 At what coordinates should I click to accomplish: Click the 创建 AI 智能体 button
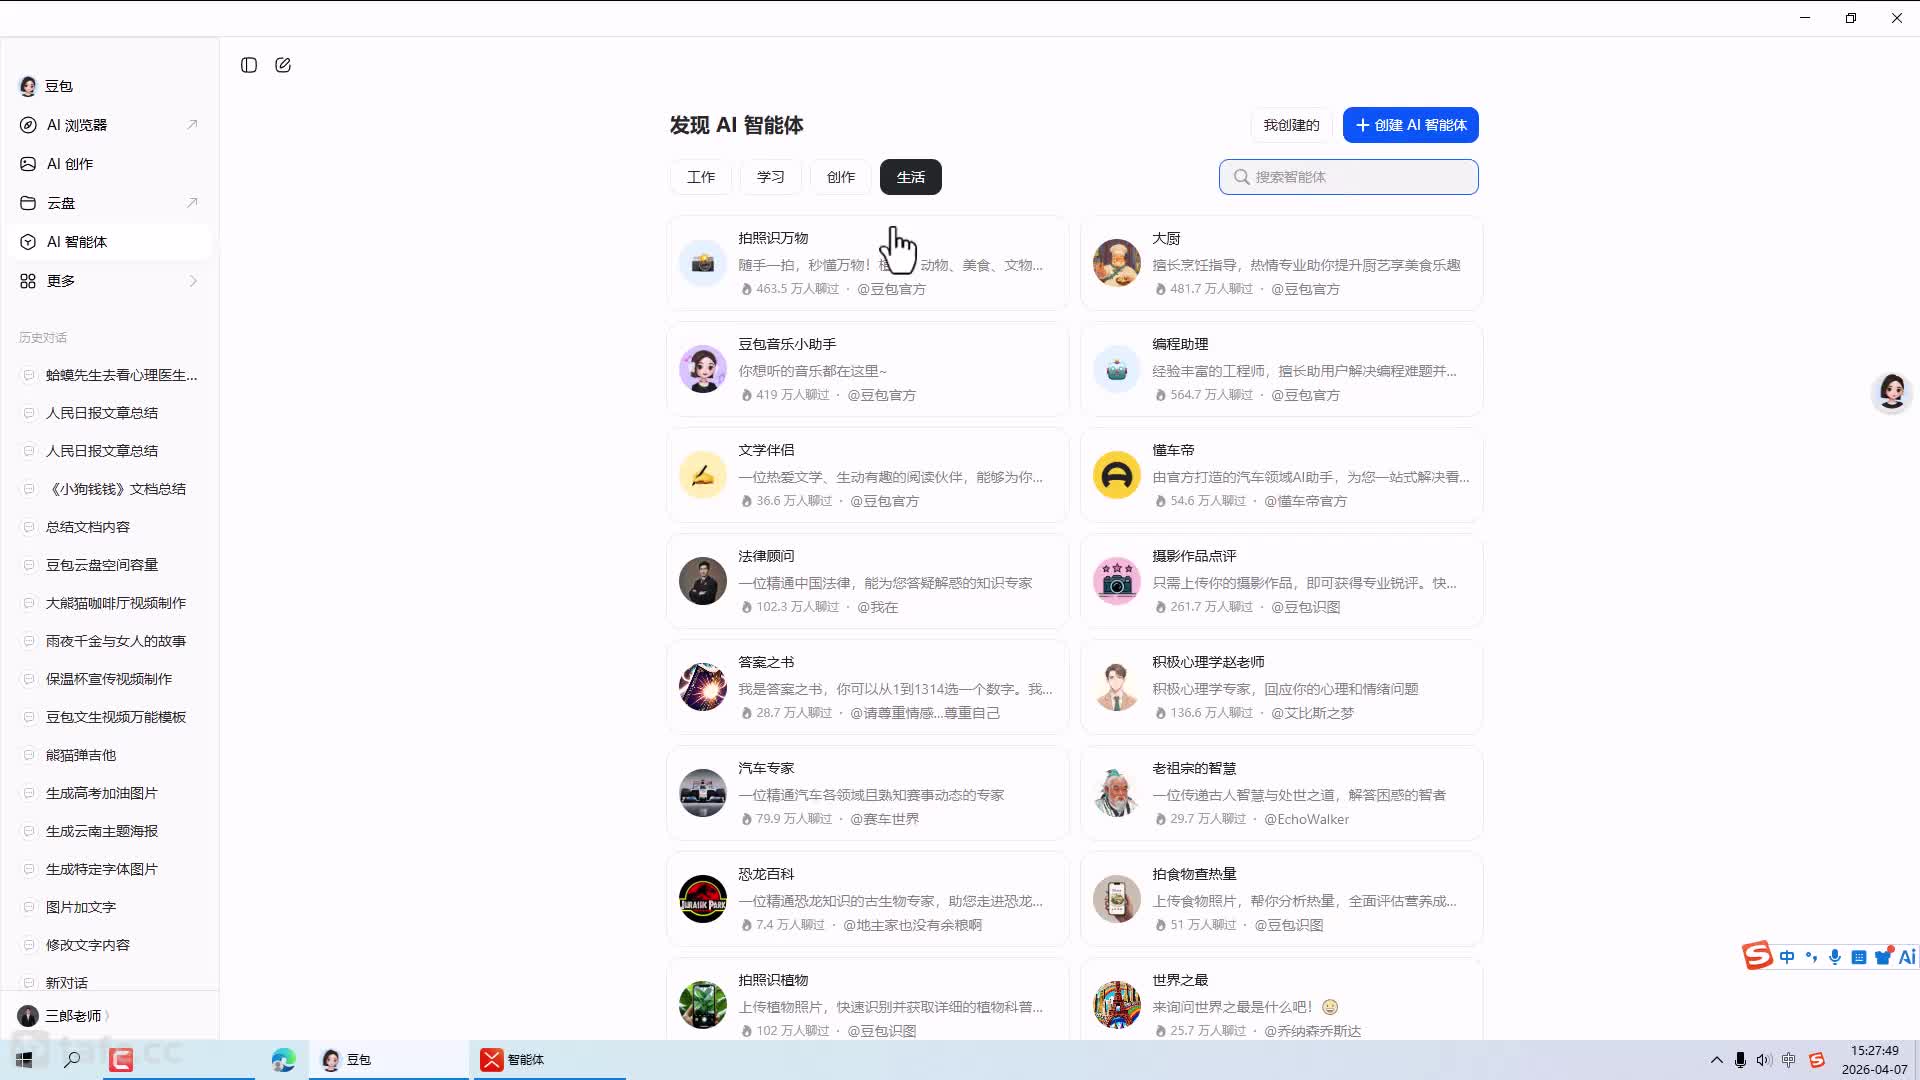(1410, 125)
